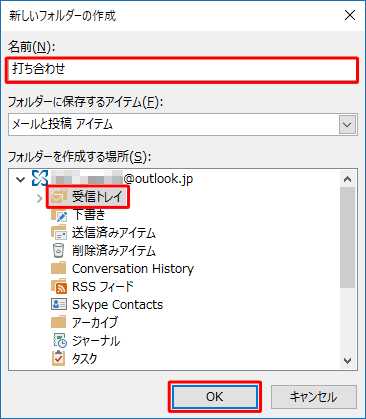The width and height of the screenshot is (366, 419).
Task: Click the Exchange account icon beside @outlook.jp
Action: tap(40, 178)
